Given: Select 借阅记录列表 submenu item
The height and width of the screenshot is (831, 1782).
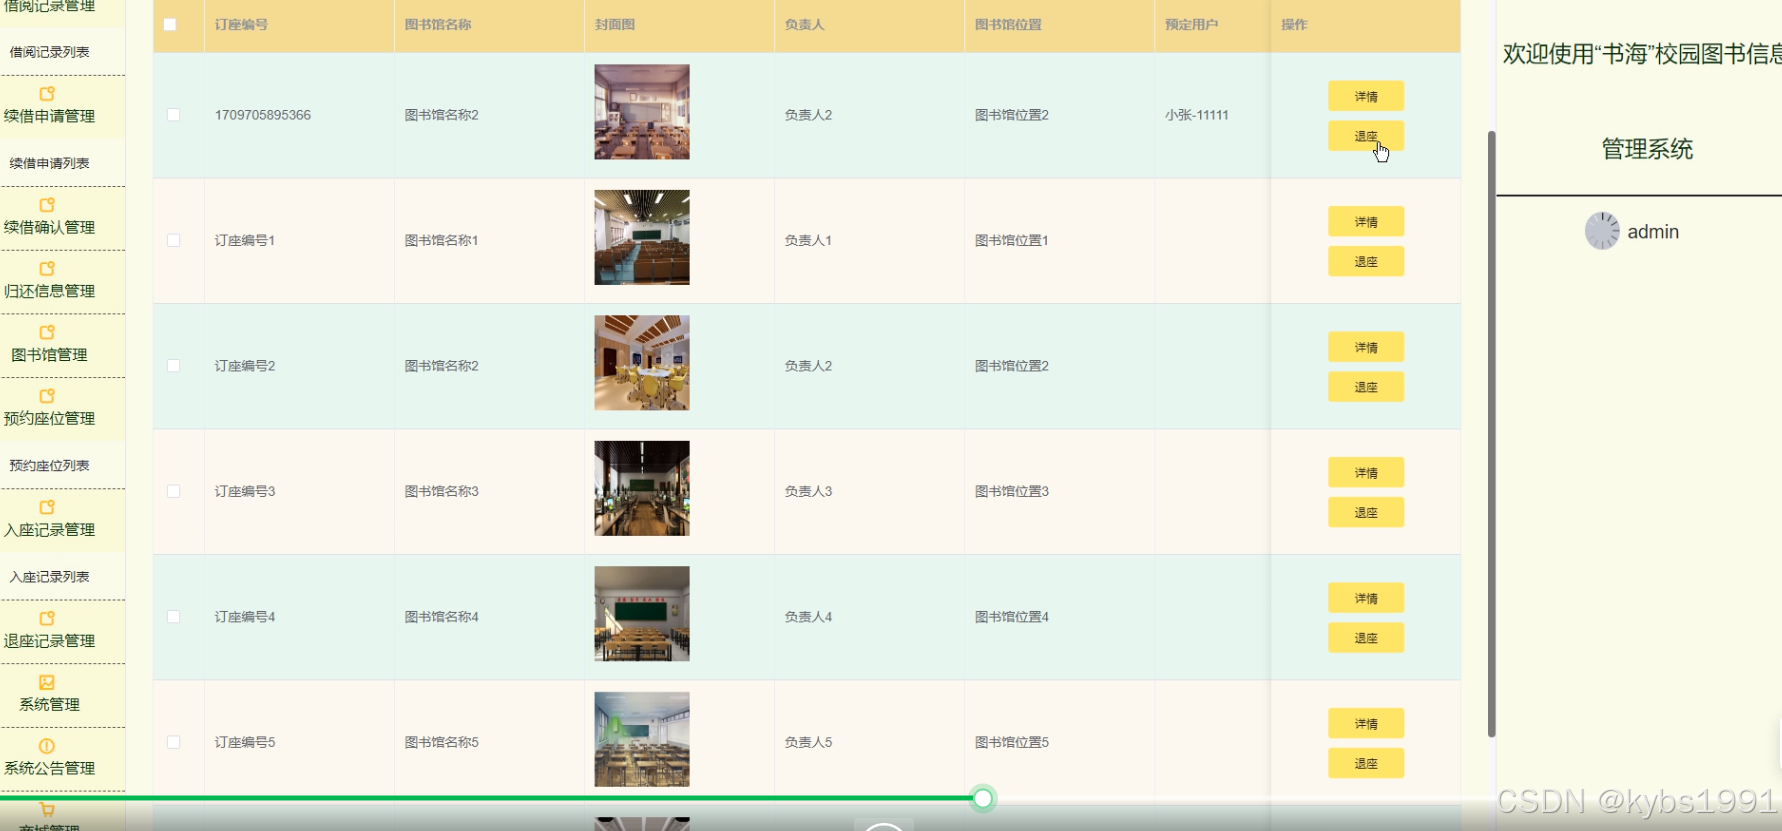Looking at the screenshot, I should pyautogui.click(x=50, y=52).
